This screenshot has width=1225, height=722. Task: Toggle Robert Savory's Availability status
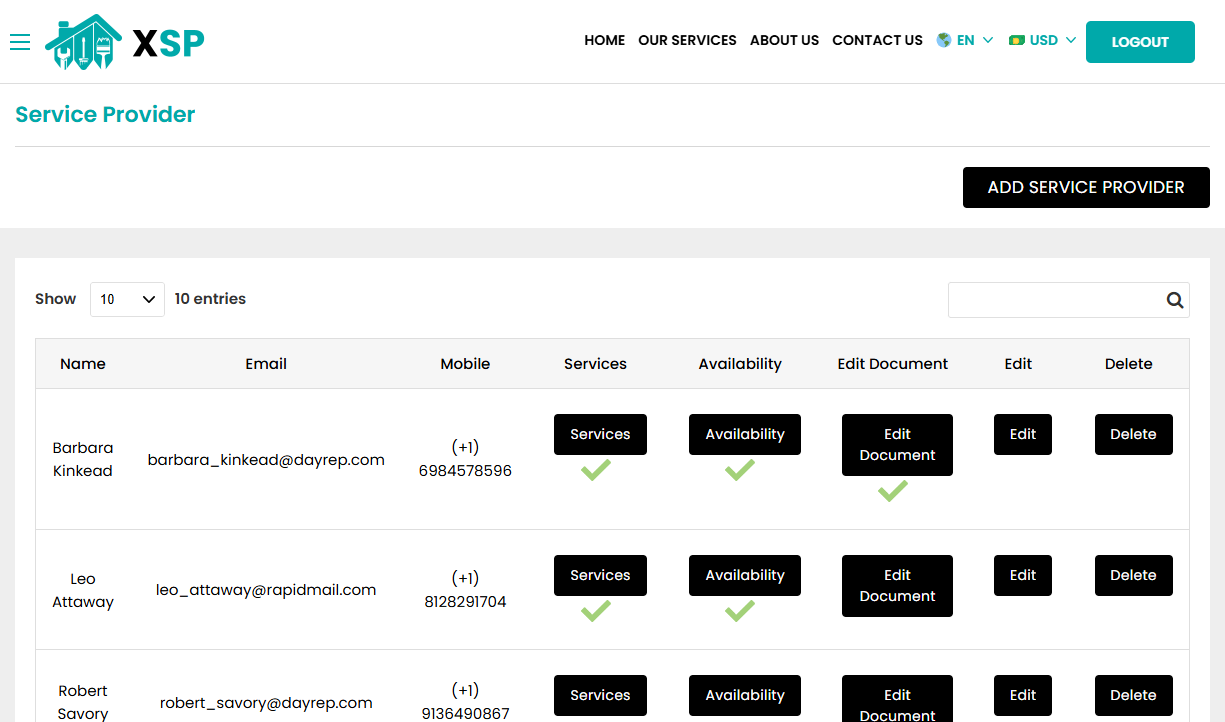click(744, 695)
